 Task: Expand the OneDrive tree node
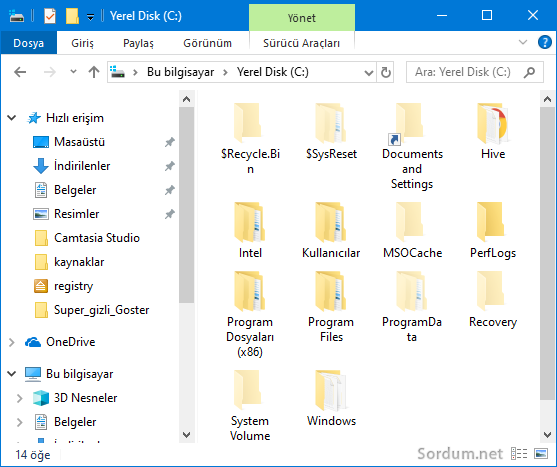[12, 342]
